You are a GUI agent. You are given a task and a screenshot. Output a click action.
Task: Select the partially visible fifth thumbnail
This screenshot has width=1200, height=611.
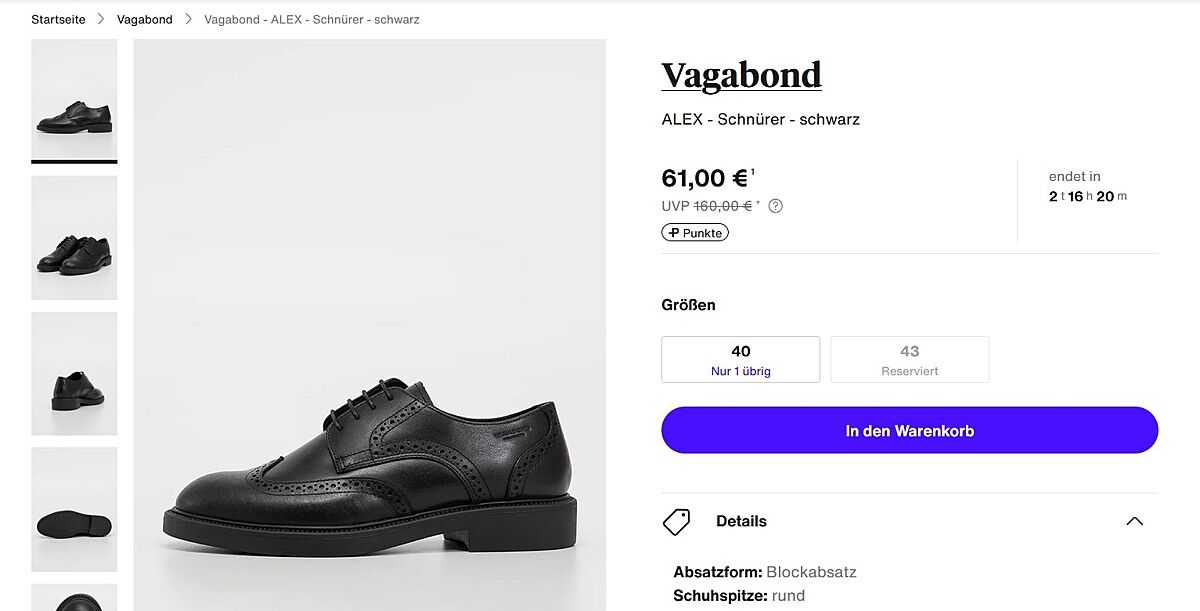pos(74,598)
